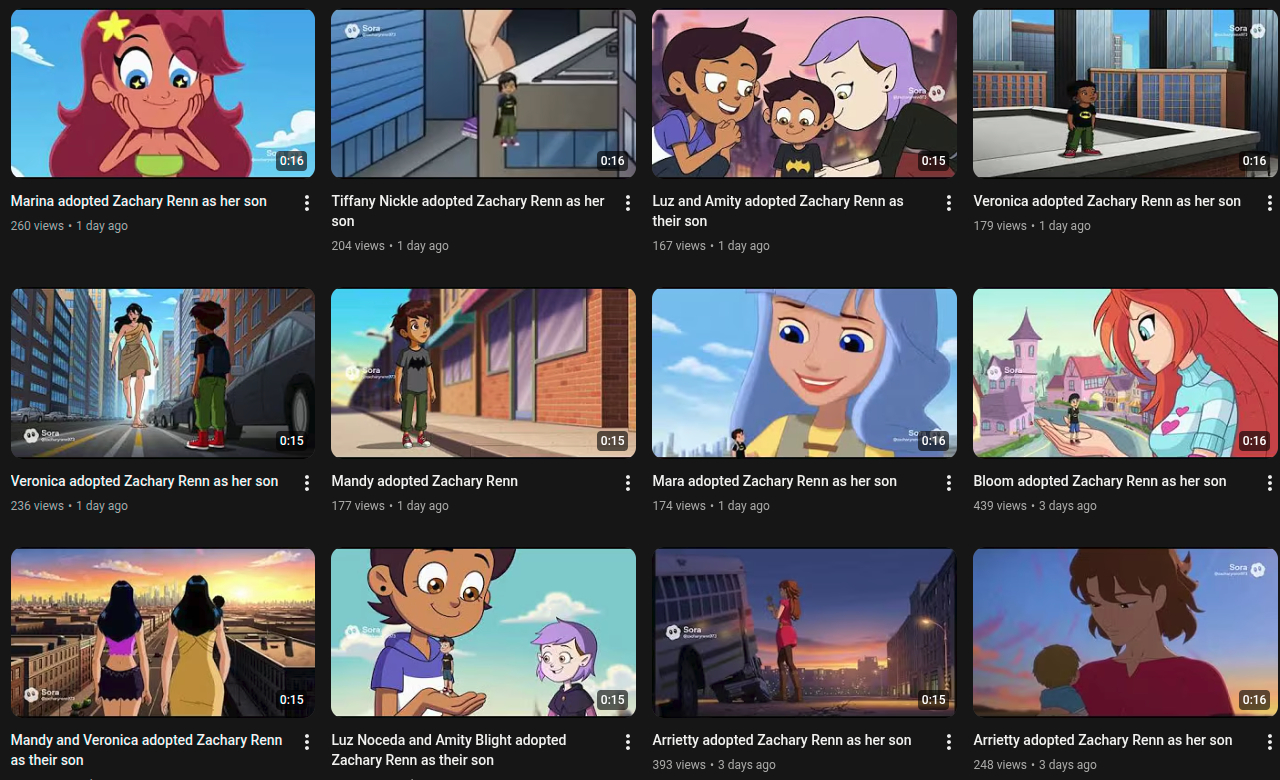Open options menu for Luz Noceda and Amity Blight video

click(x=628, y=742)
